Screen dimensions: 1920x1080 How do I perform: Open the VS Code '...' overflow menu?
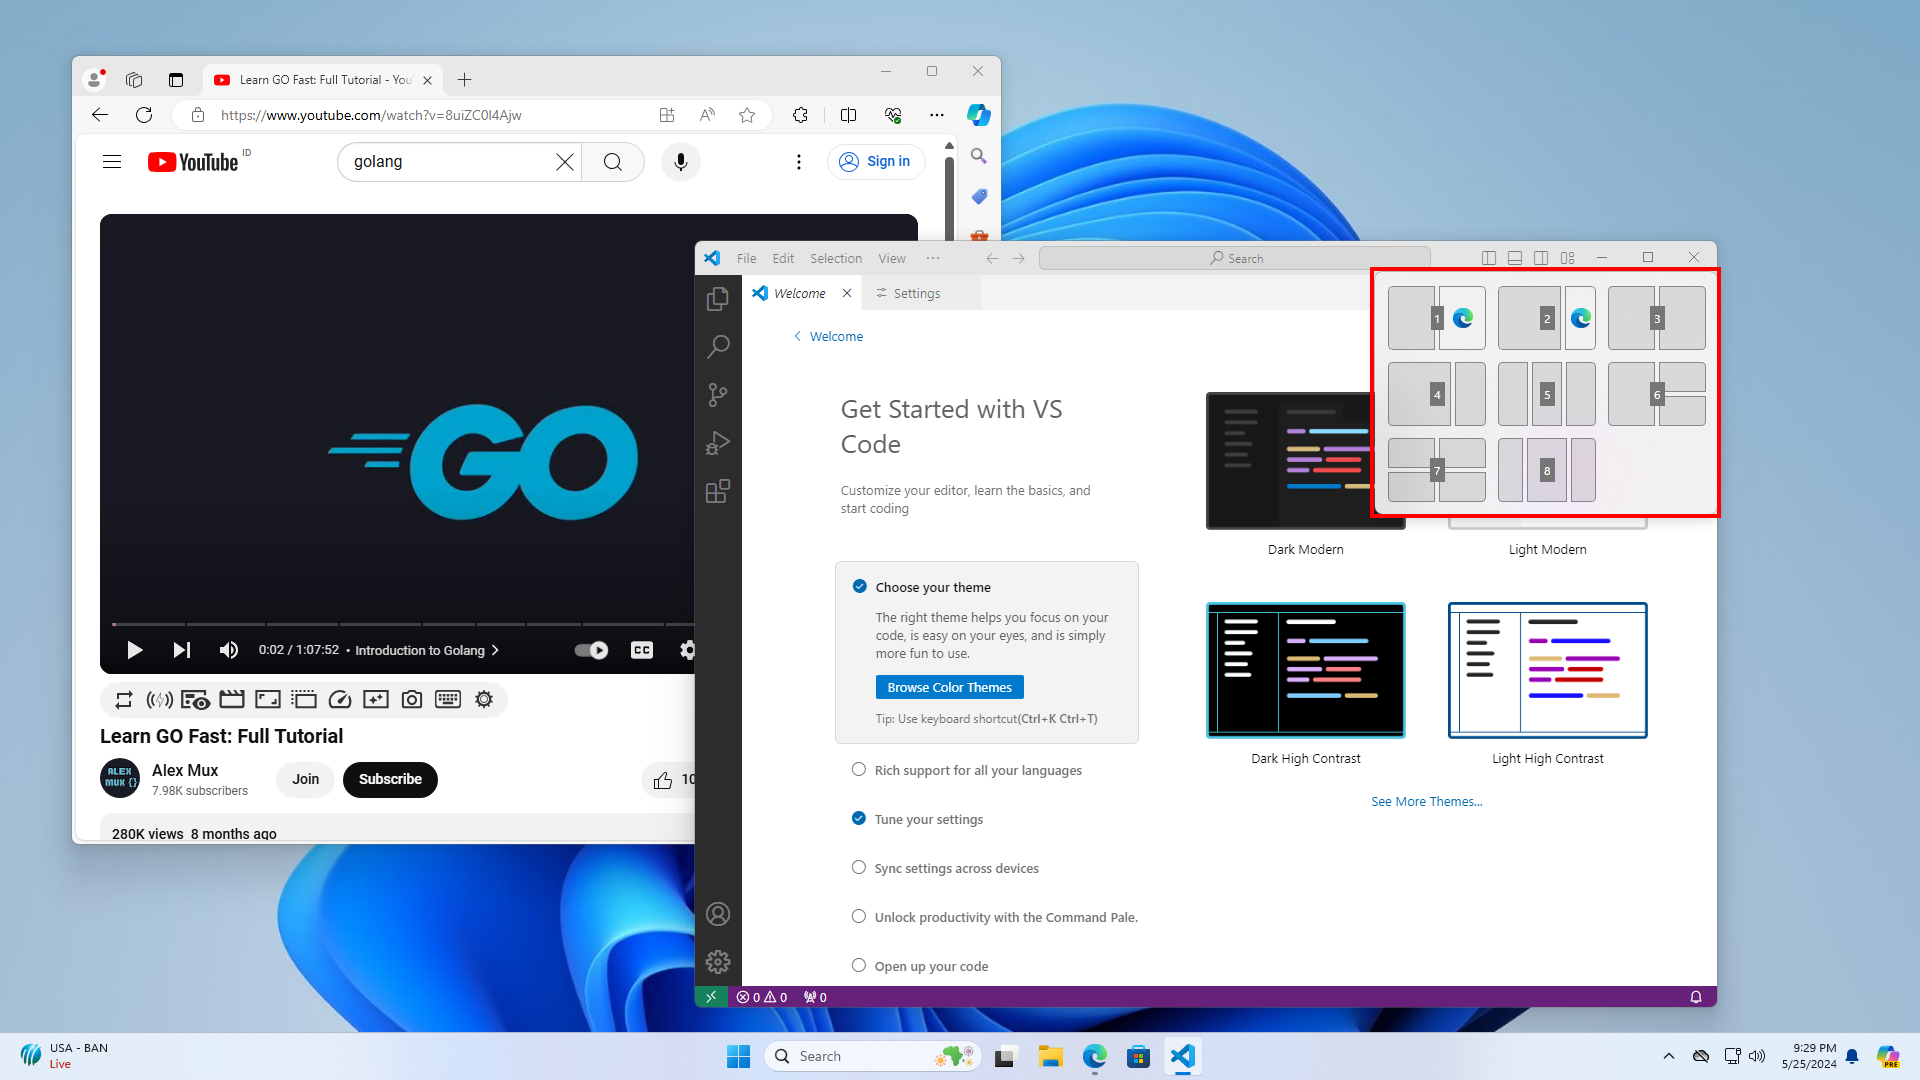[933, 258]
